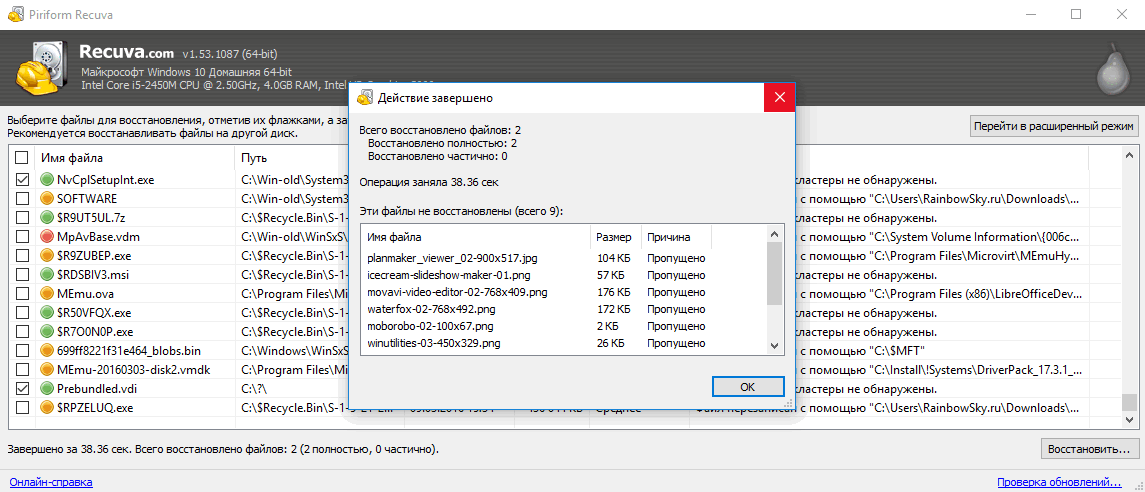Check the $R9UT5UL.7z checkbox
This screenshot has height=492, width=1145.
pyautogui.click(x=22, y=217)
